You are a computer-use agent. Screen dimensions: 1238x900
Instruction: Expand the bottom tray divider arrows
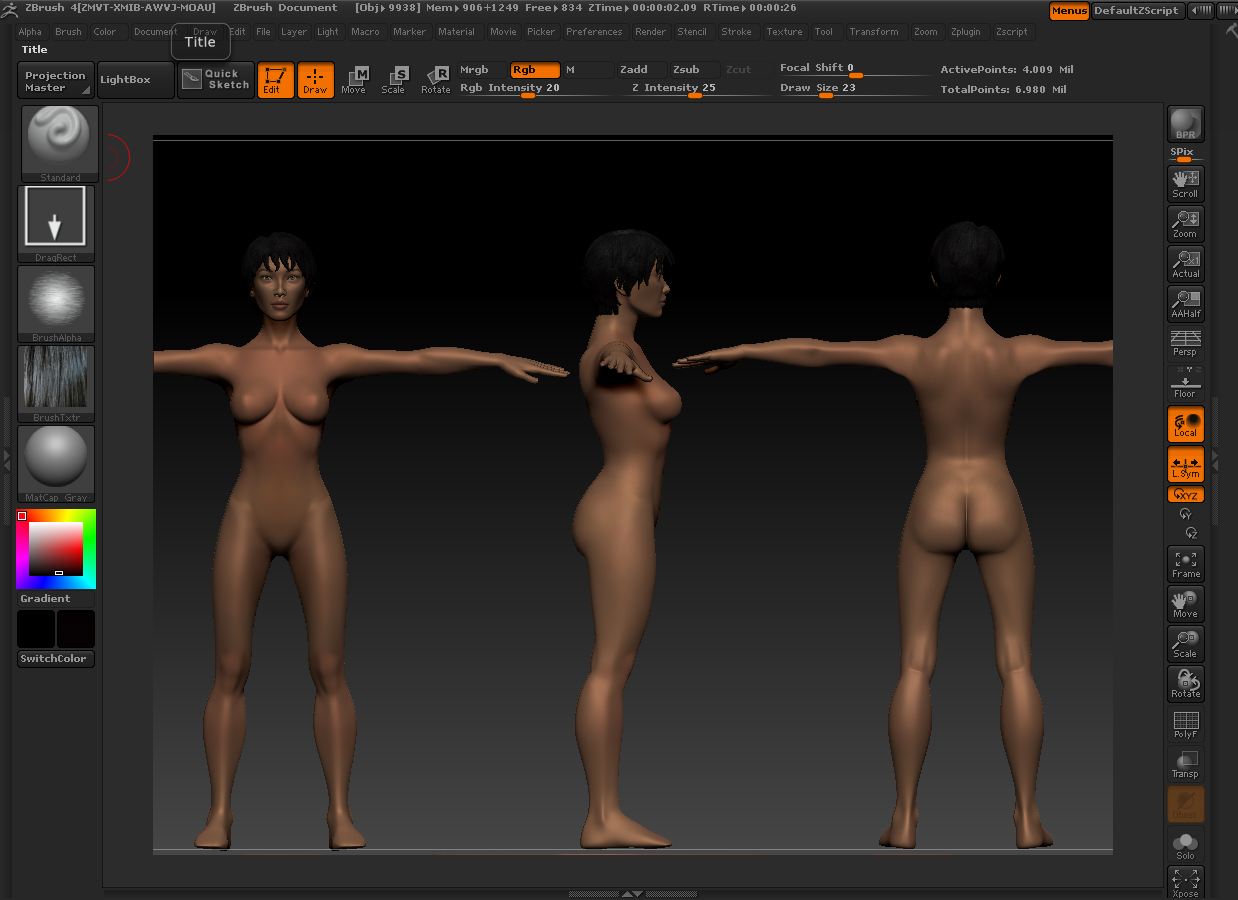click(x=631, y=893)
